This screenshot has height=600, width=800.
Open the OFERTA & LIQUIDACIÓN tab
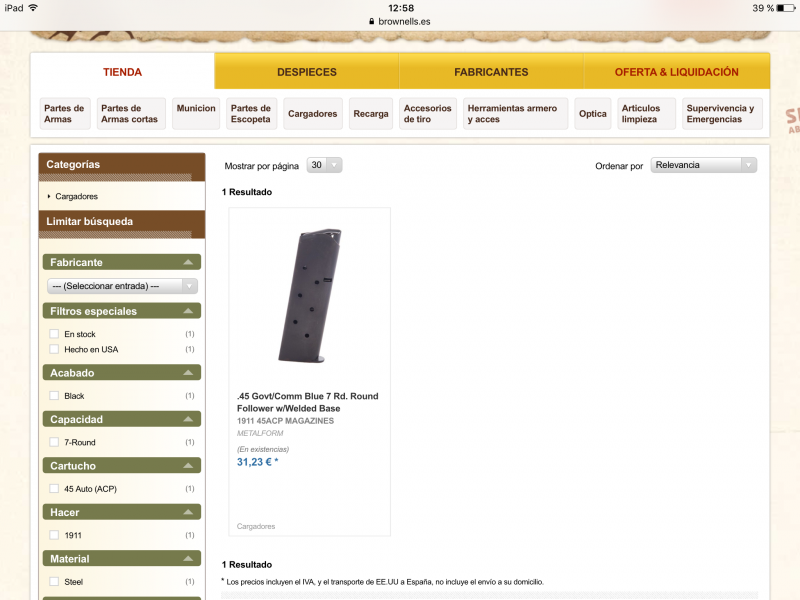[x=677, y=71]
